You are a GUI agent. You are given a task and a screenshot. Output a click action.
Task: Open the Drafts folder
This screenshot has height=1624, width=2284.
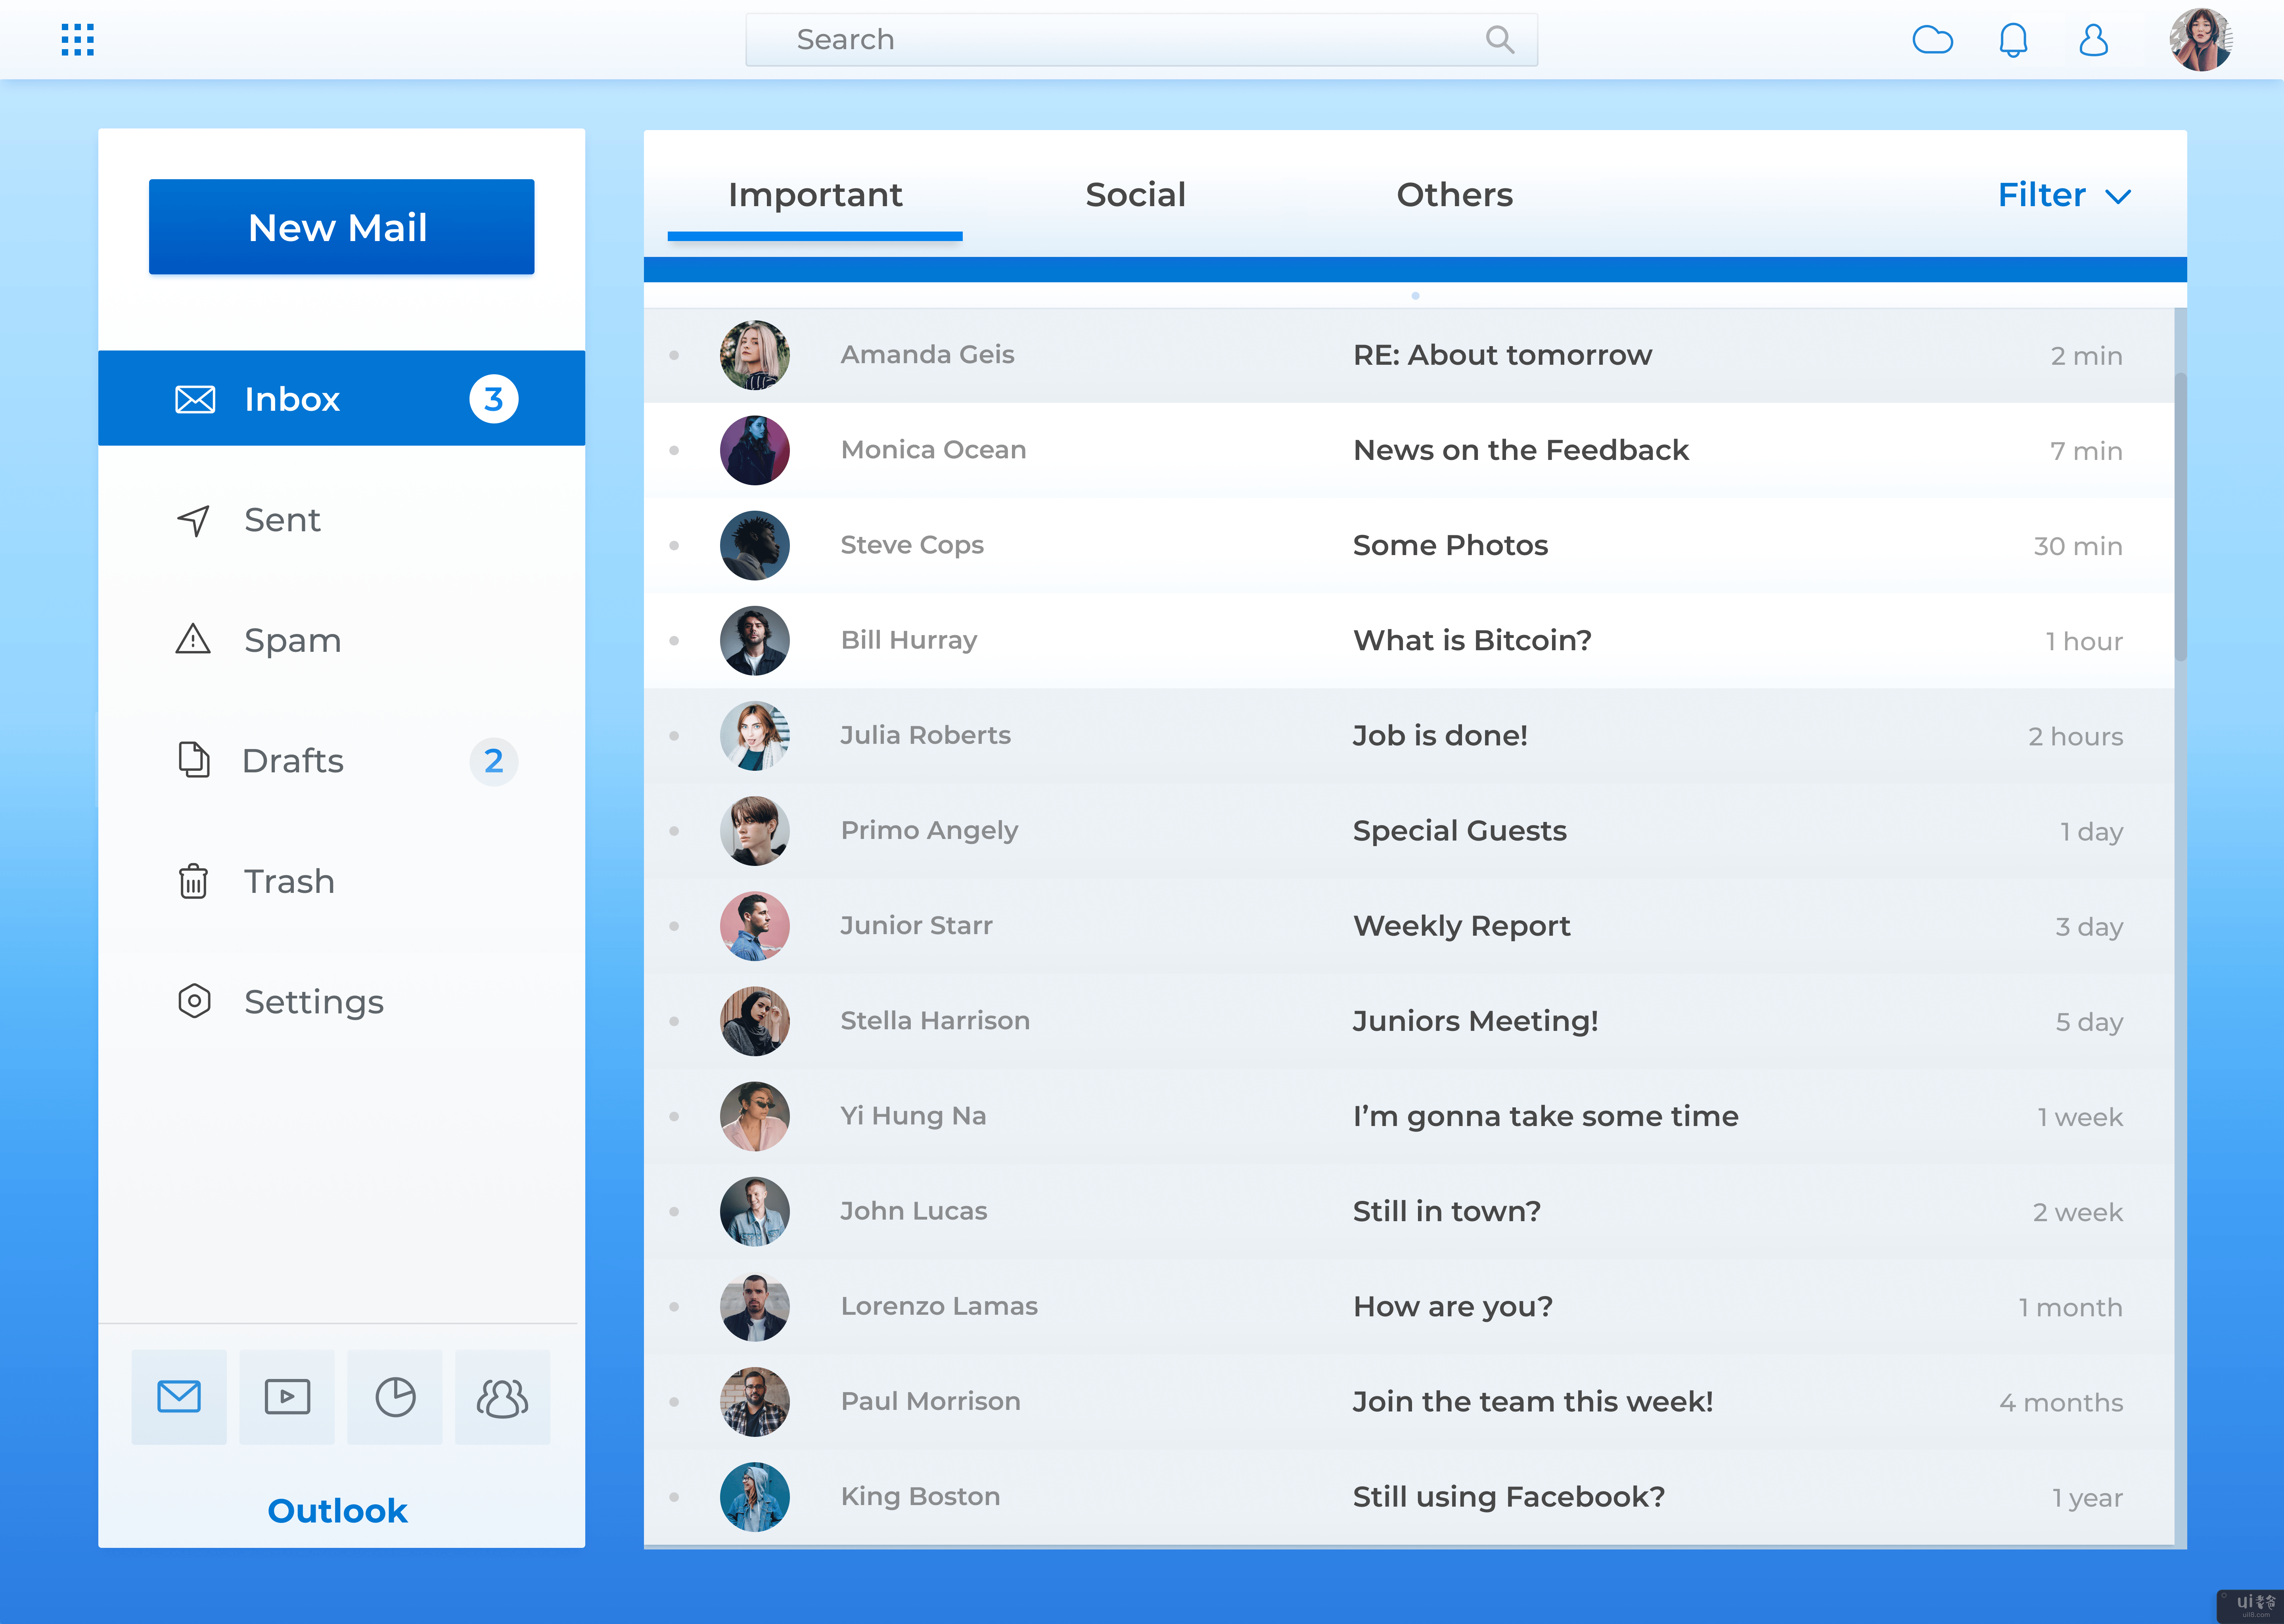[x=293, y=761]
